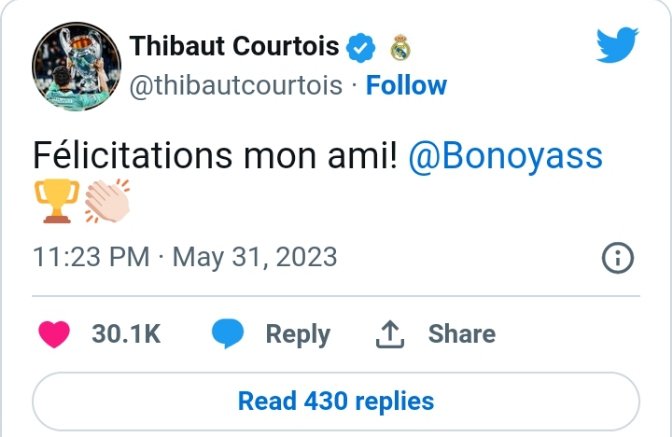
Task: Click the Share text label
Action: [461, 334]
